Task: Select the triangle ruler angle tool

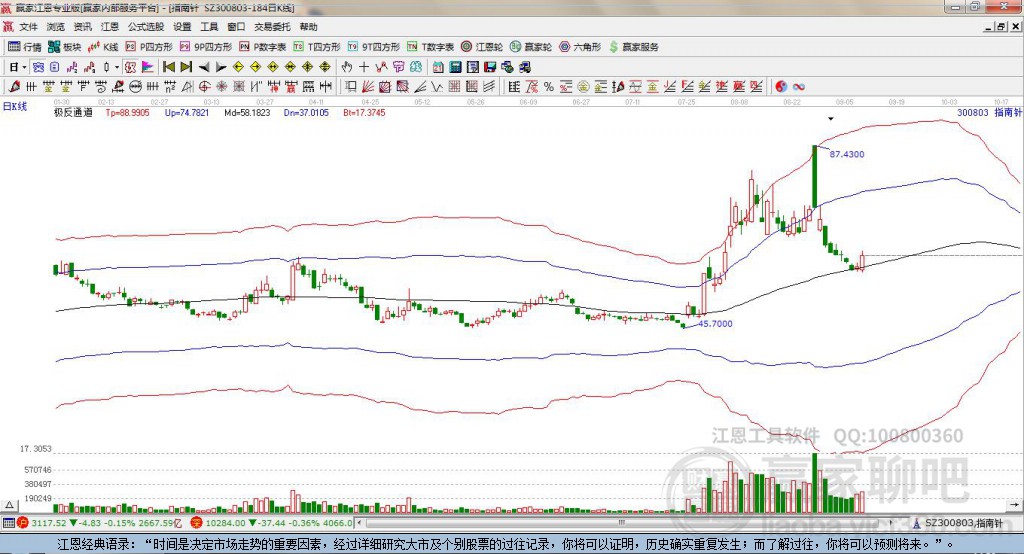Action: tap(187, 86)
